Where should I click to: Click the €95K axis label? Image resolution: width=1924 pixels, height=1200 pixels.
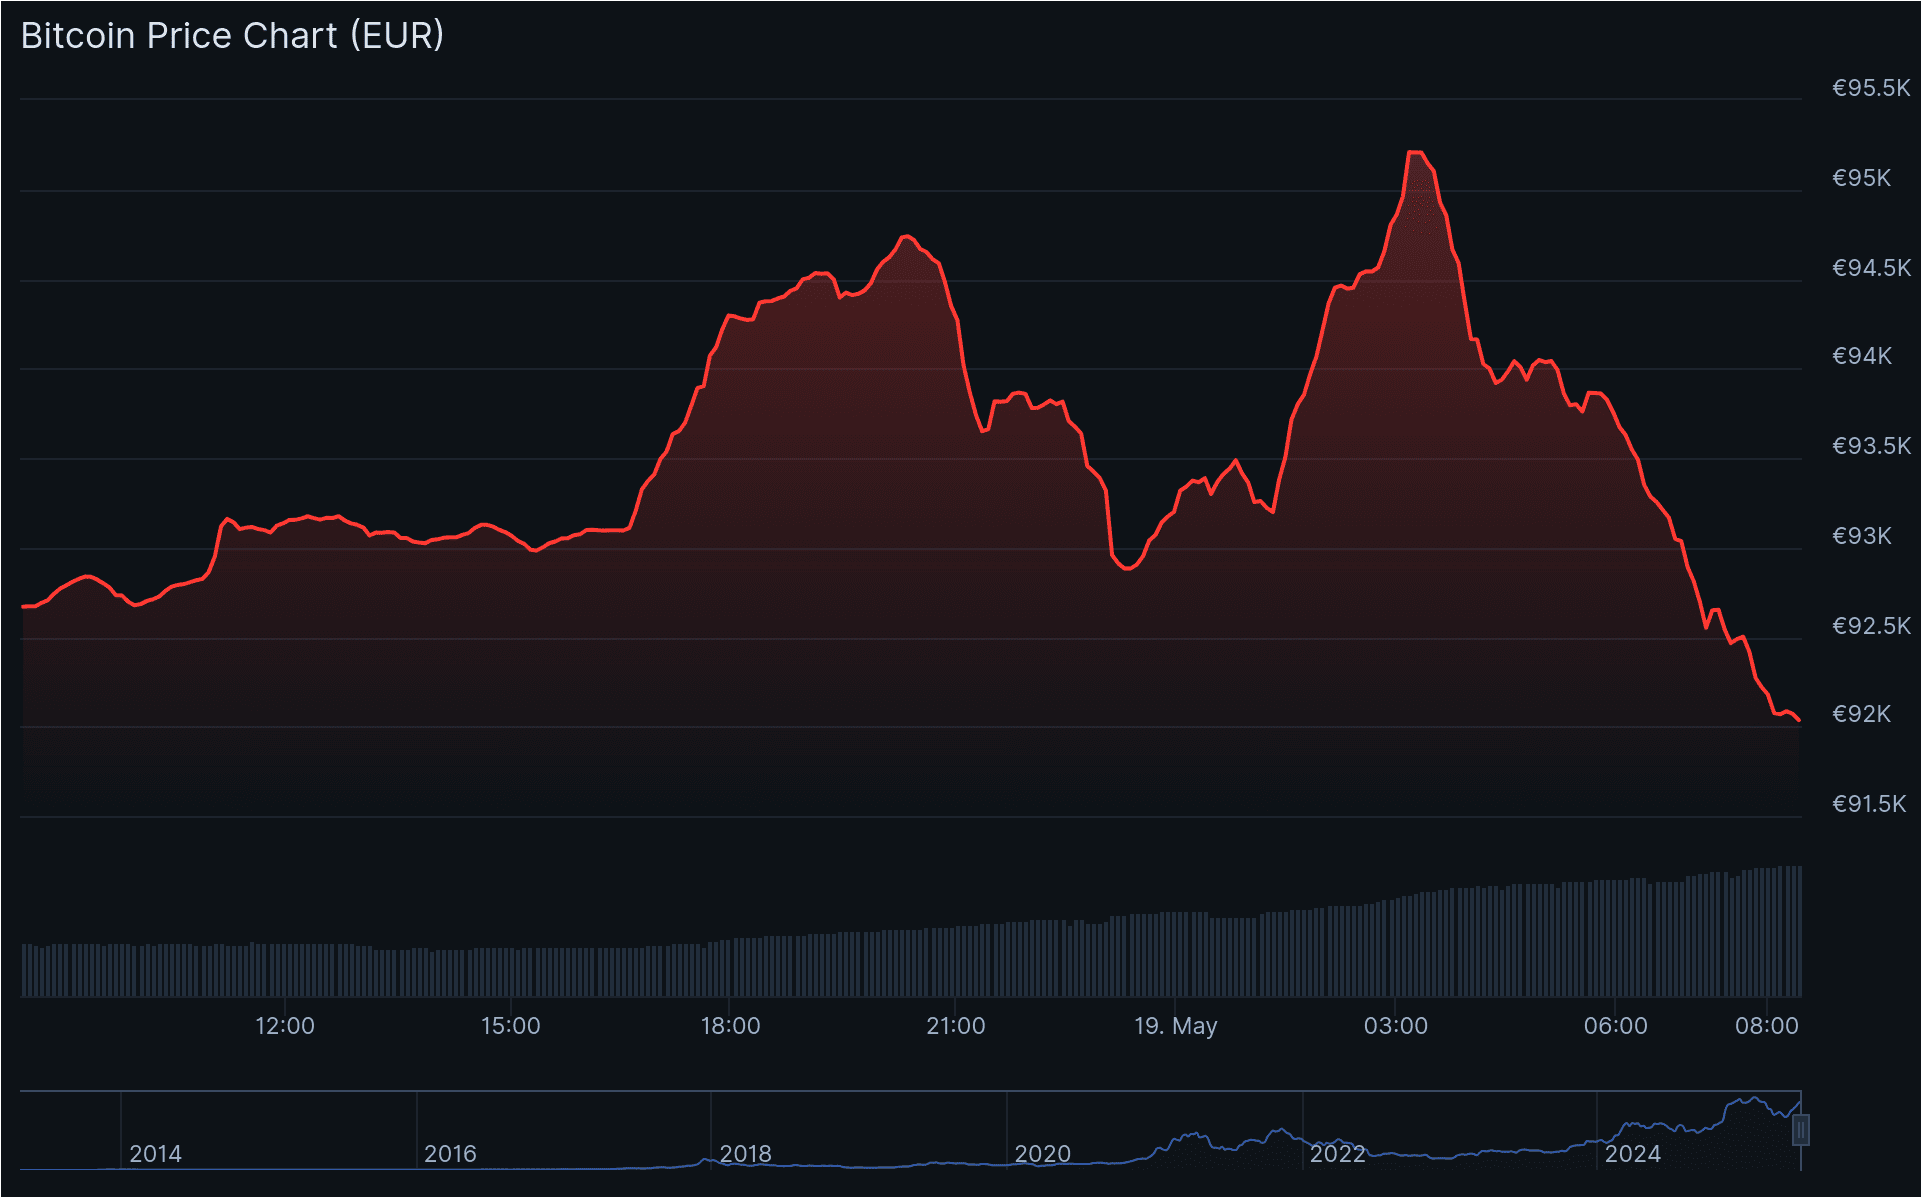point(1863,179)
